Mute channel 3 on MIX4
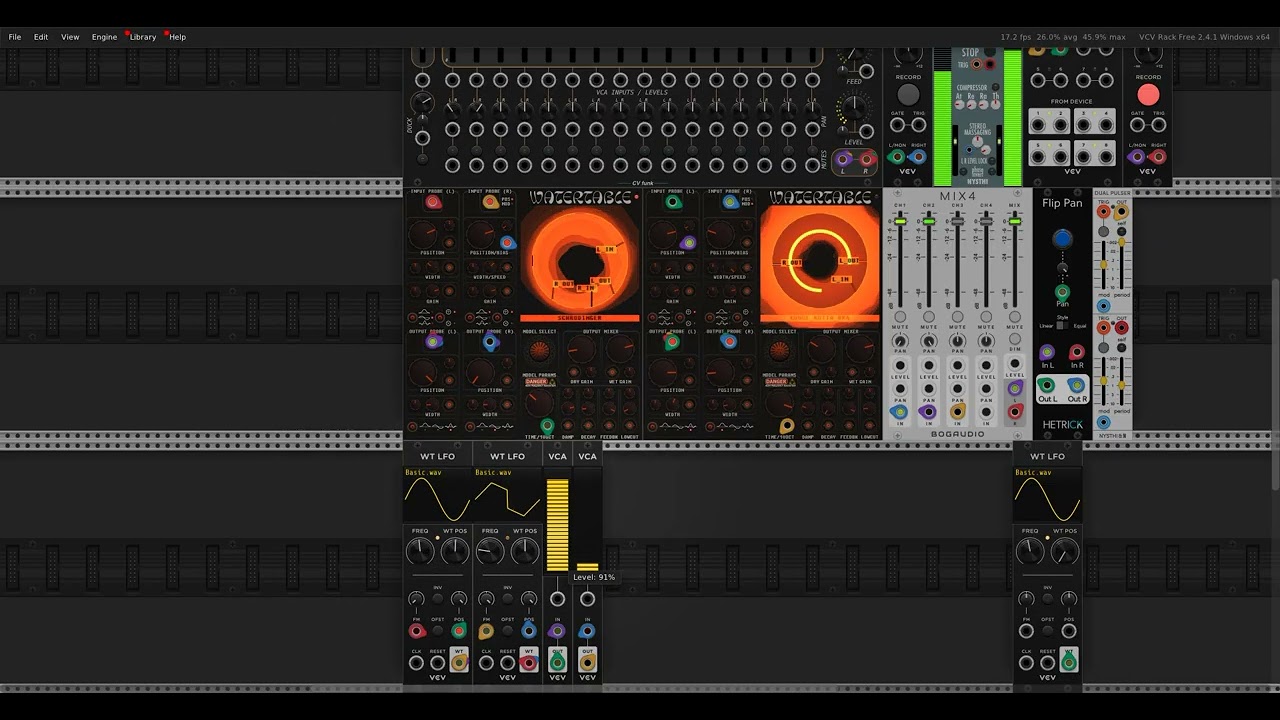1280x720 pixels. pos(958,317)
